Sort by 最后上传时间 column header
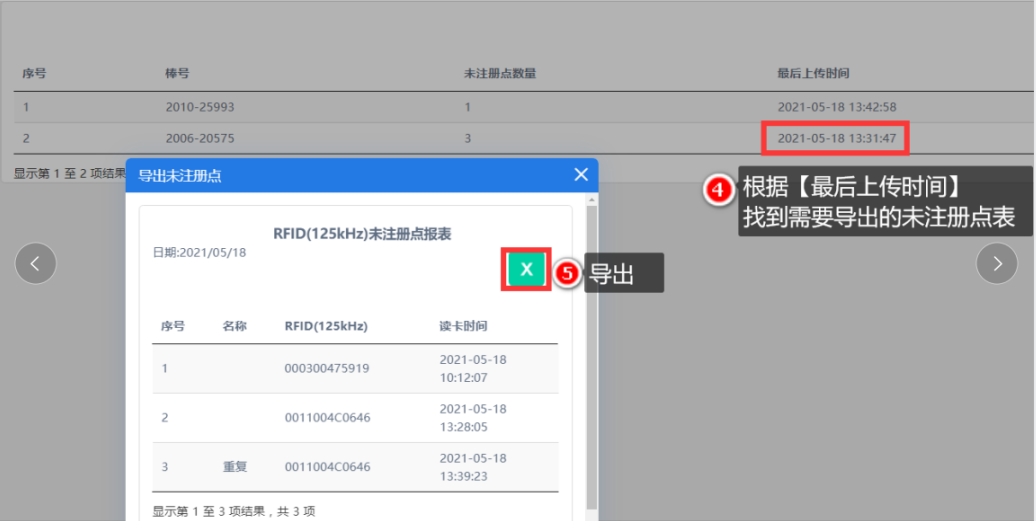The height and width of the screenshot is (521, 1036). 813,74
